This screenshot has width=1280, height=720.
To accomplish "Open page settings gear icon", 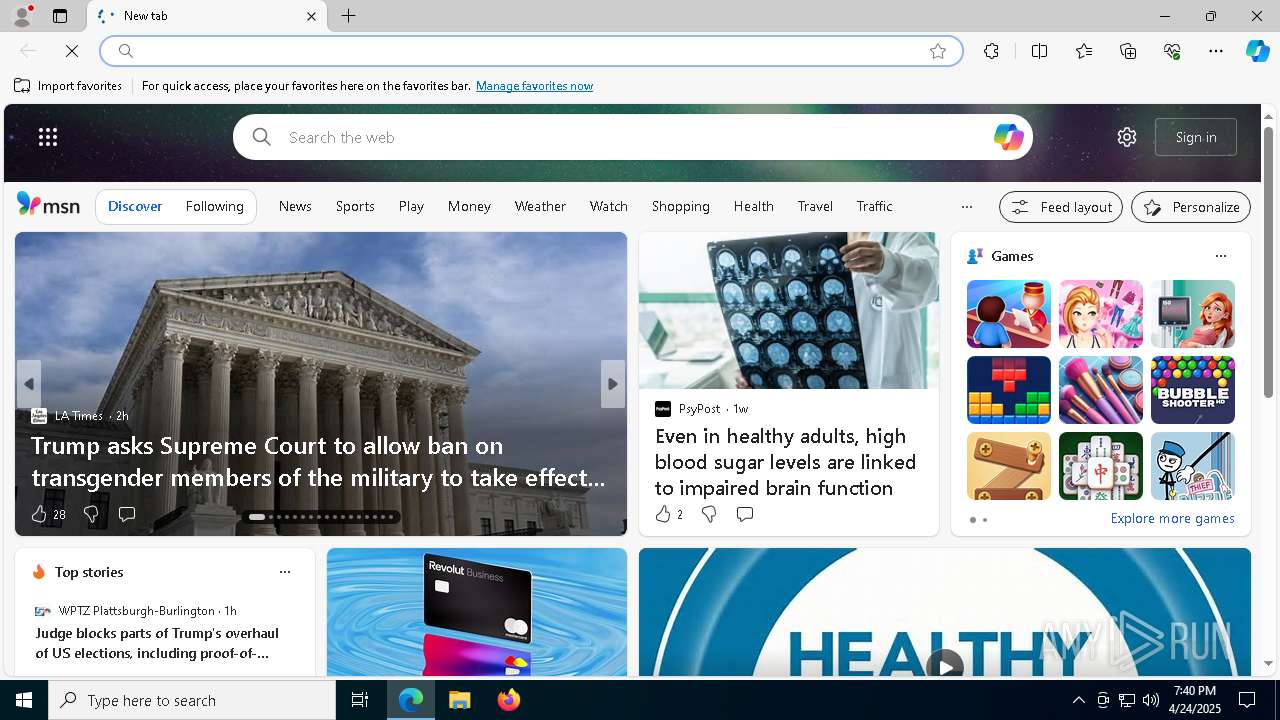I will pyautogui.click(x=1127, y=137).
